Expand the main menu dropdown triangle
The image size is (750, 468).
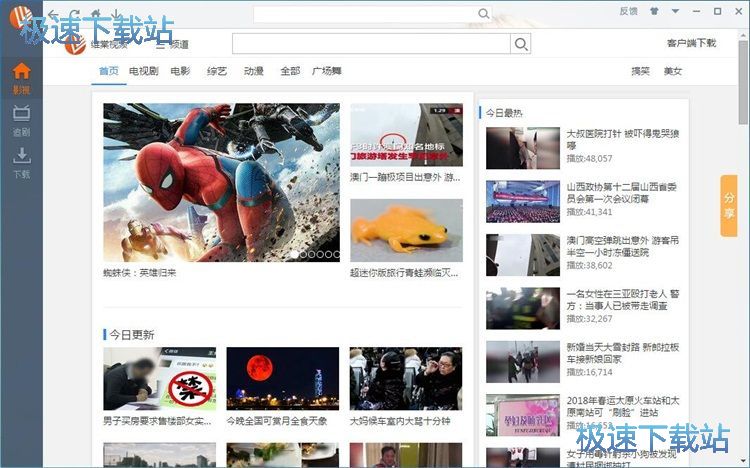point(675,11)
